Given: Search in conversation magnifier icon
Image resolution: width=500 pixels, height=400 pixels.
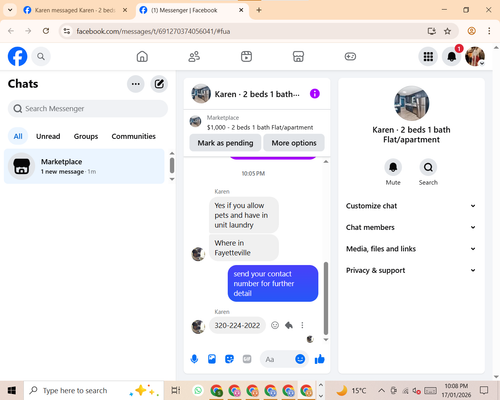Looking at the screenshot, I should point(428,167).
